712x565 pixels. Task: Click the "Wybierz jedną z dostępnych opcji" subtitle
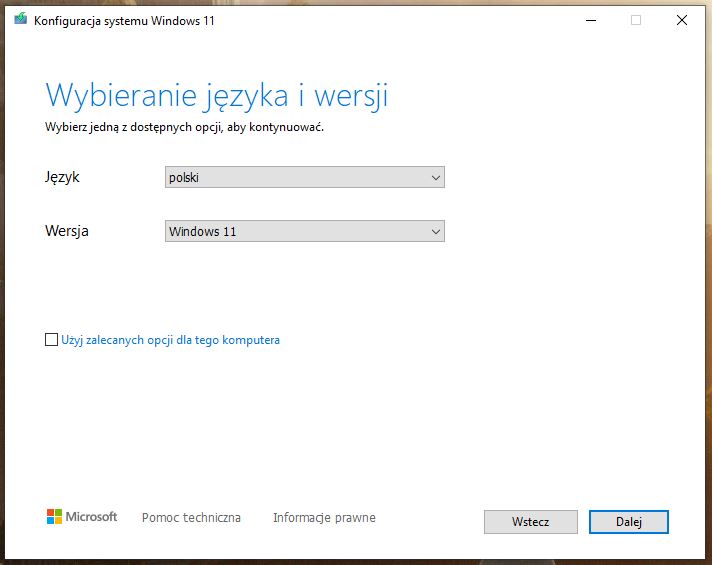(184, 128)
